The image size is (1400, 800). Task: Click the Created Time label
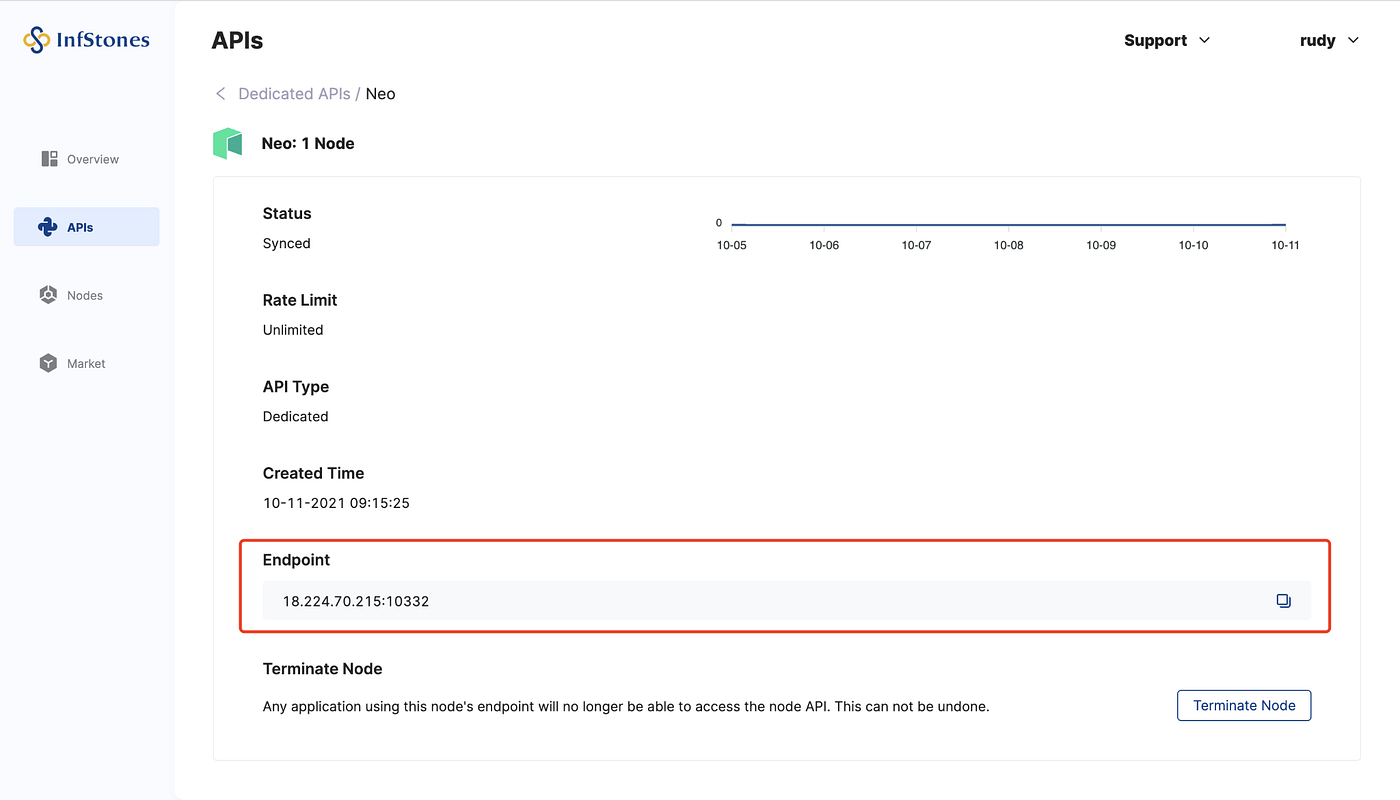tap(313, 473)
